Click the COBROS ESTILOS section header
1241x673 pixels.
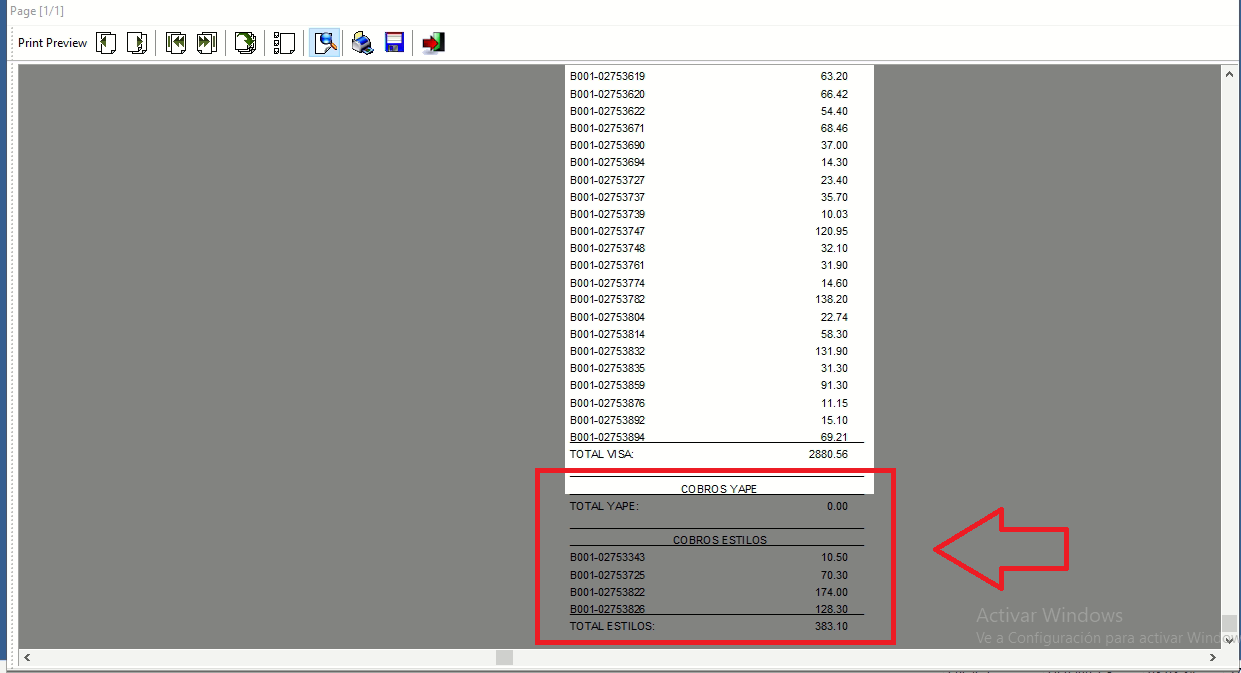coord(719,540)
